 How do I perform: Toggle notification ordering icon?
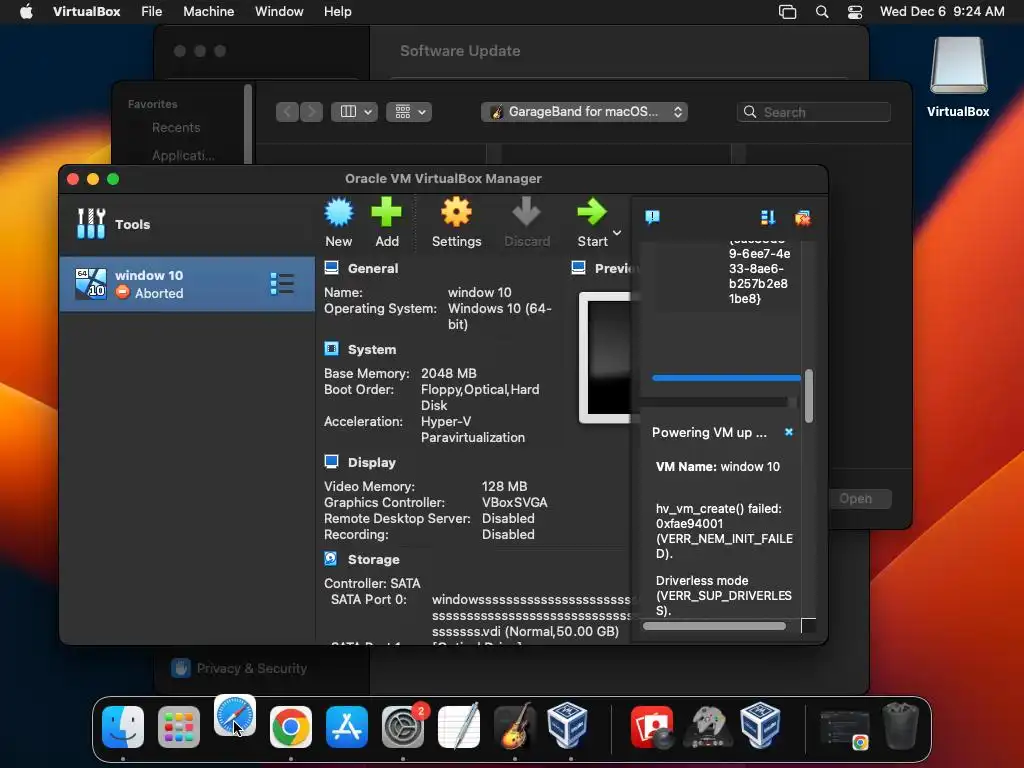767,217
